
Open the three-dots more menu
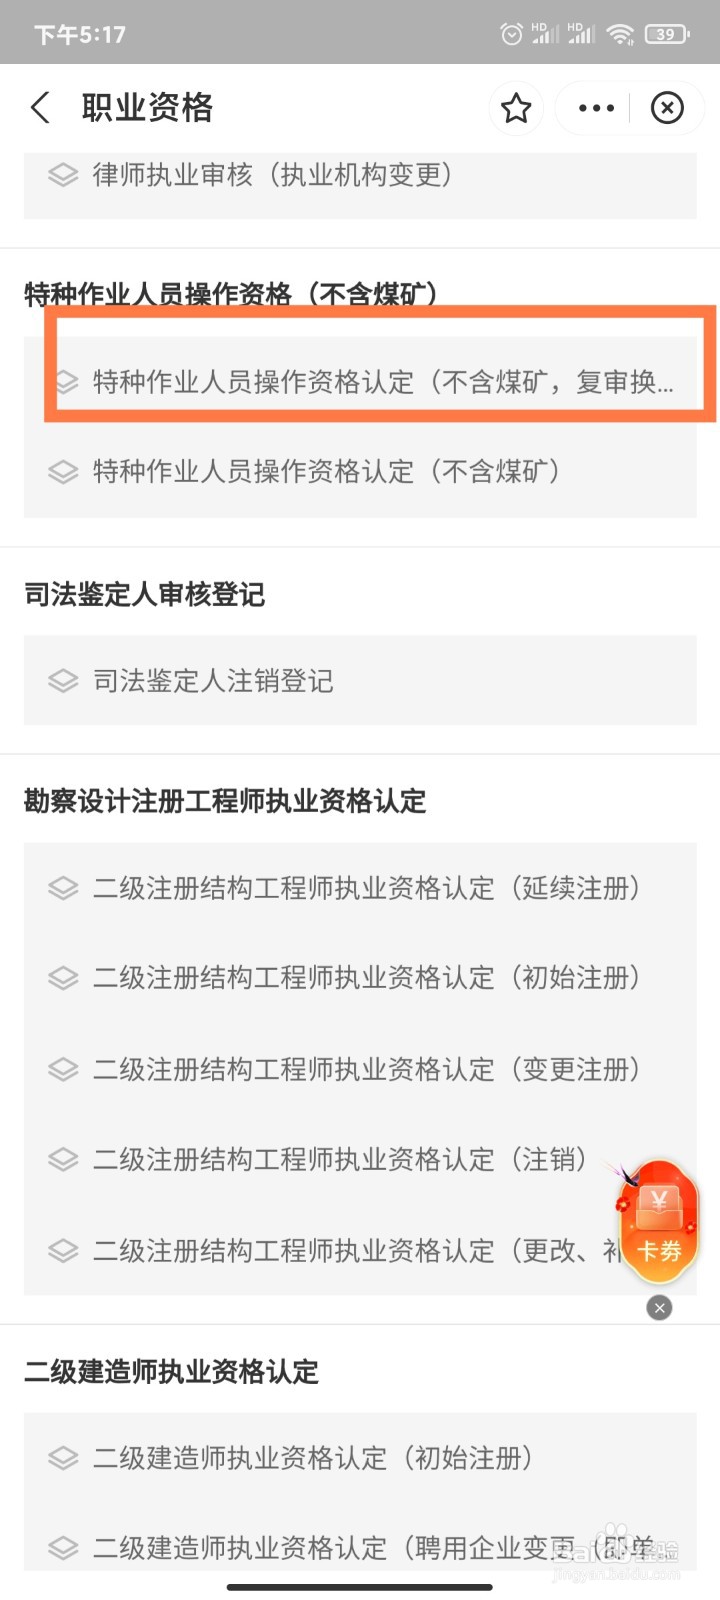[597, 107]
